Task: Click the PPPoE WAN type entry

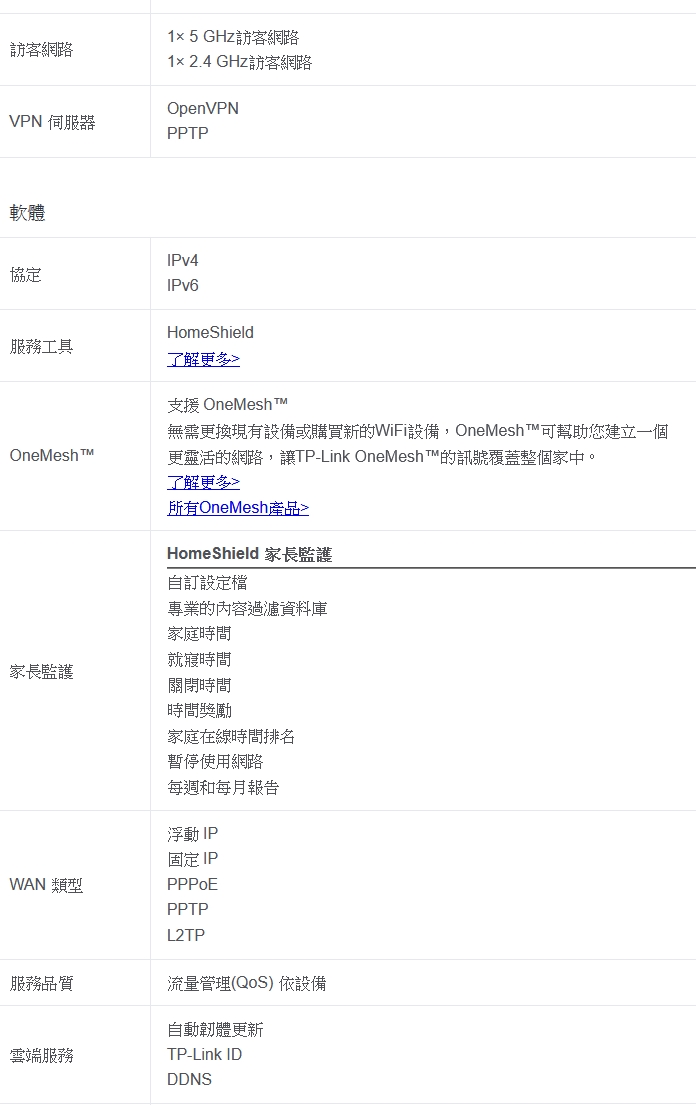Action: pos(192,884)
